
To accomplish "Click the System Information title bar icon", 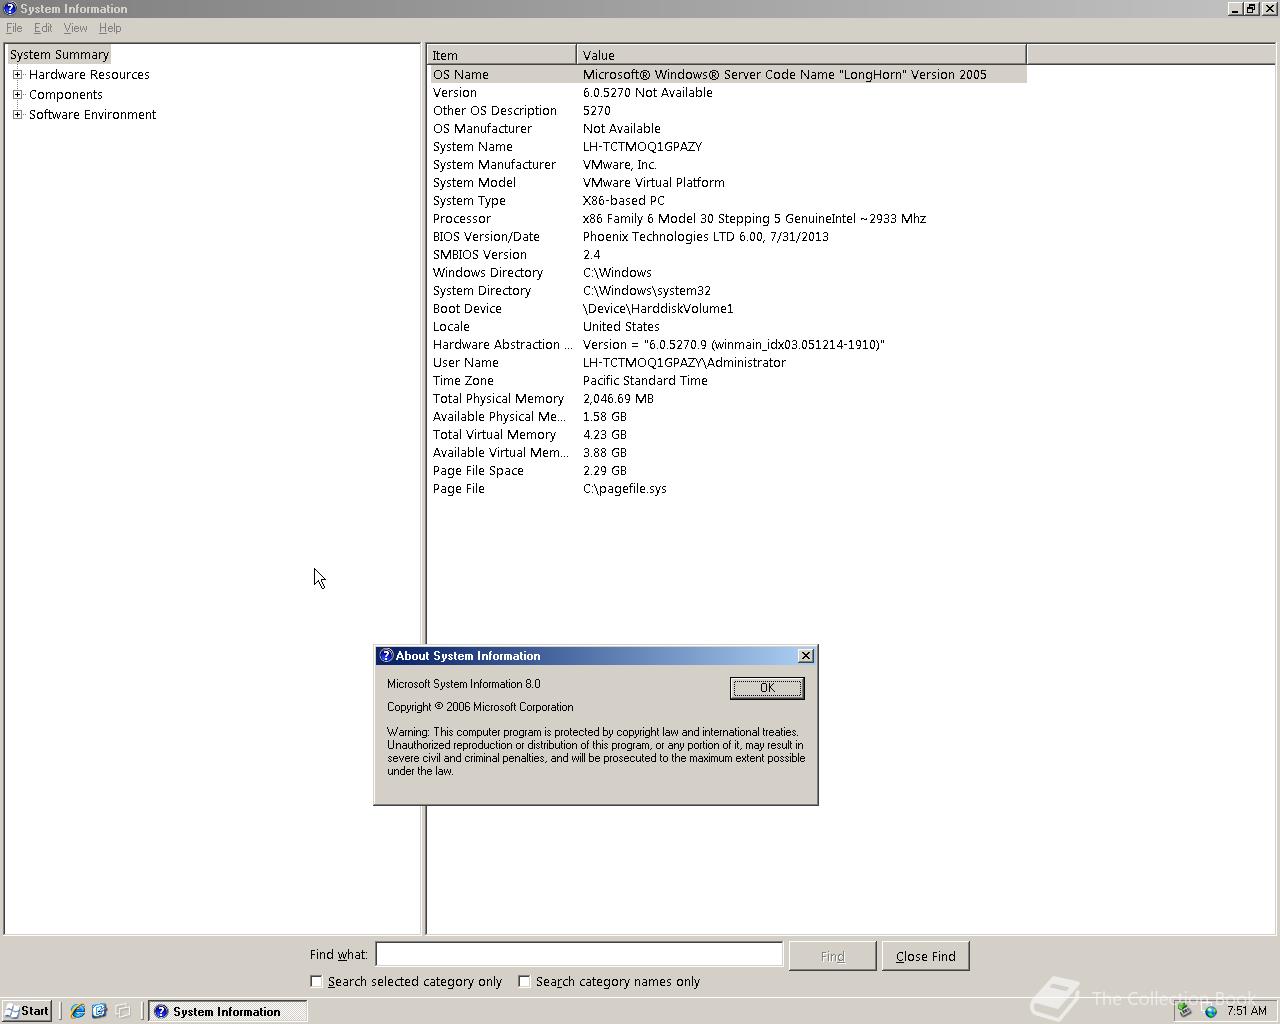I will click(10, 9).
